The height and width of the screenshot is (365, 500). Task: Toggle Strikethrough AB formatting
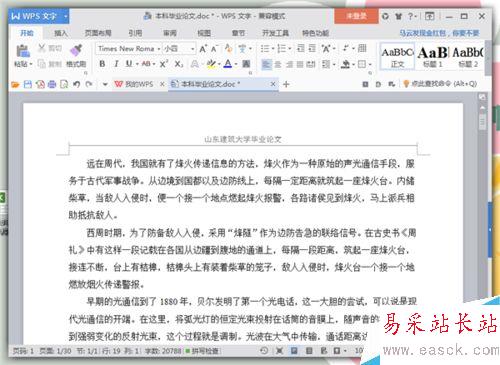(146, 64)
